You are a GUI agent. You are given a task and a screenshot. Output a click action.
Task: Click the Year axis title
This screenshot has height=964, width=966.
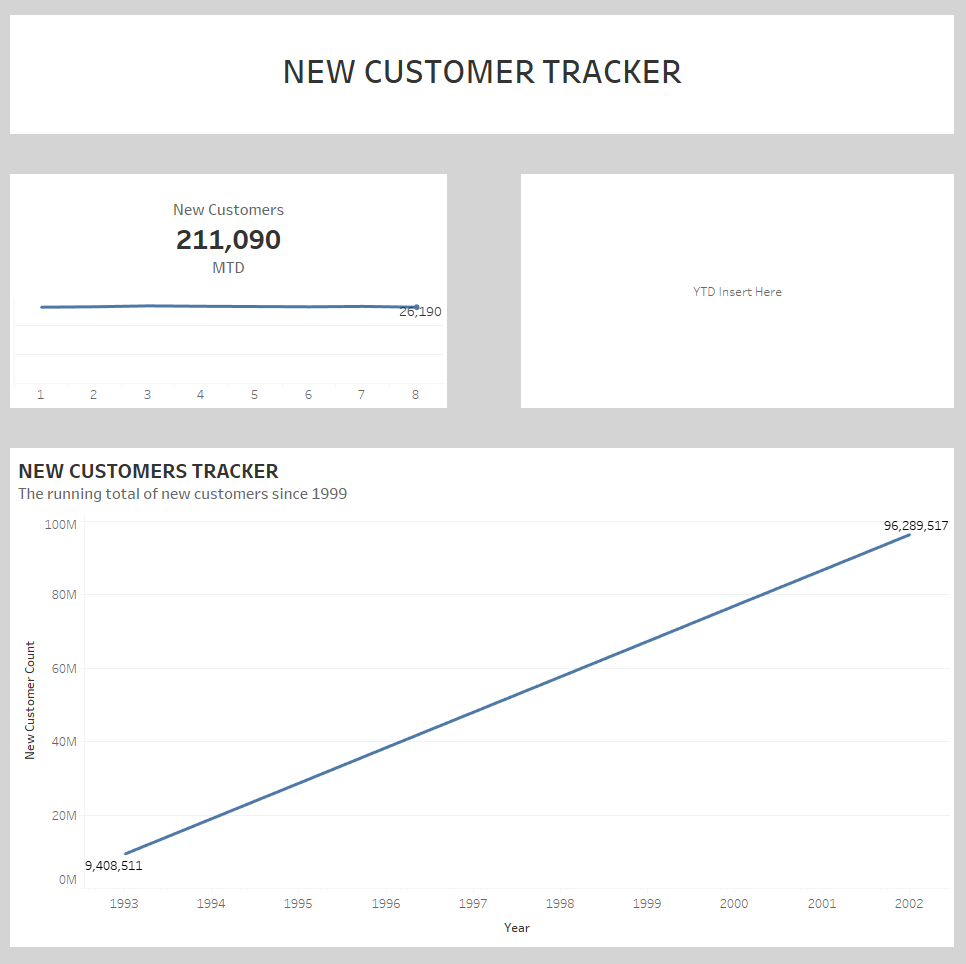[517, 928]
